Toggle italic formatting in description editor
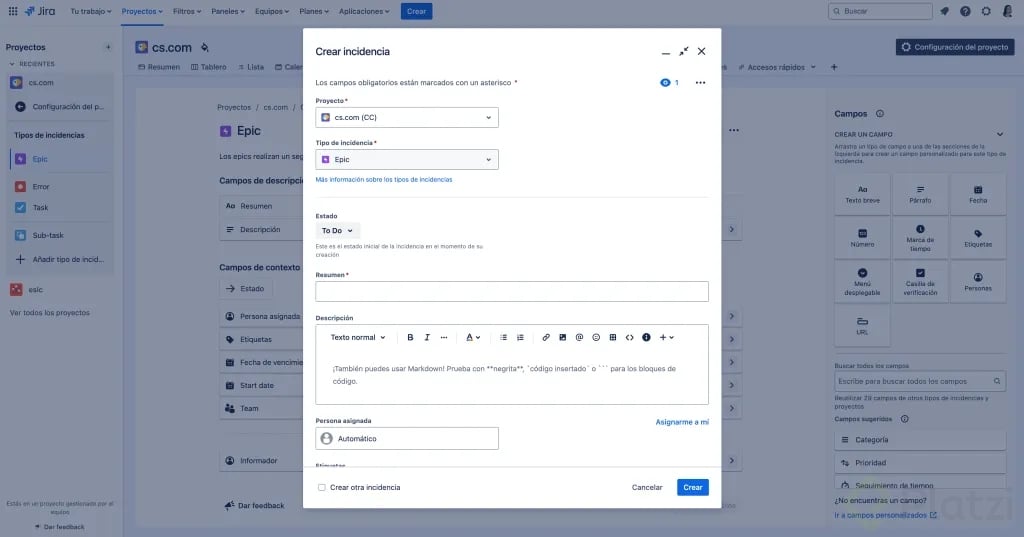The height and width of the screenshot is (537, 1024). coord(427,338)
